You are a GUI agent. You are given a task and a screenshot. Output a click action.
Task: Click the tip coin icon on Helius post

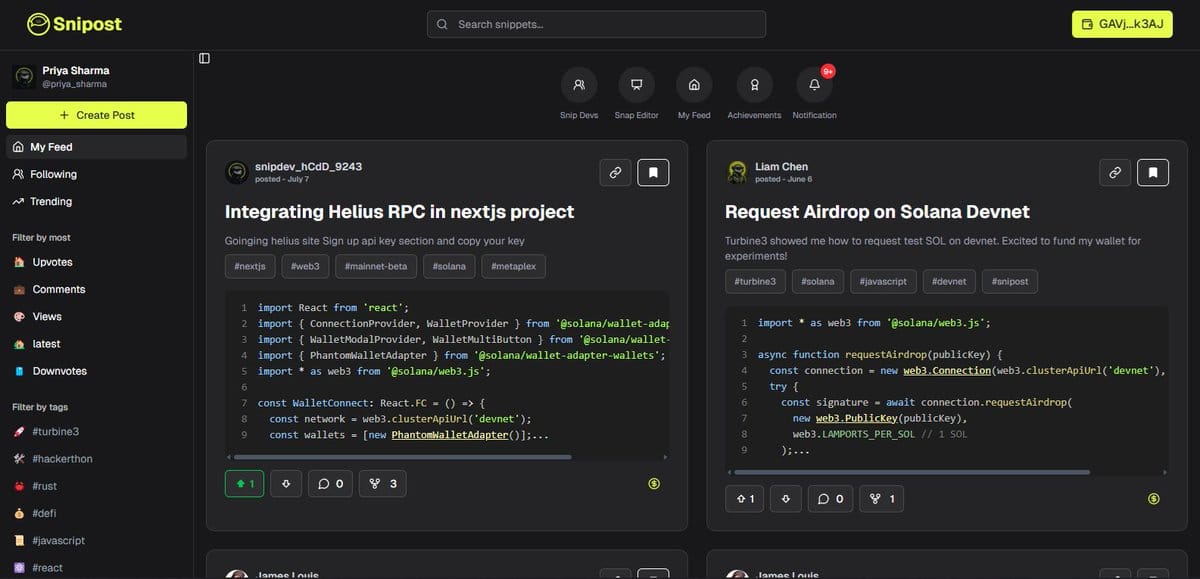(x=654, y=484)
